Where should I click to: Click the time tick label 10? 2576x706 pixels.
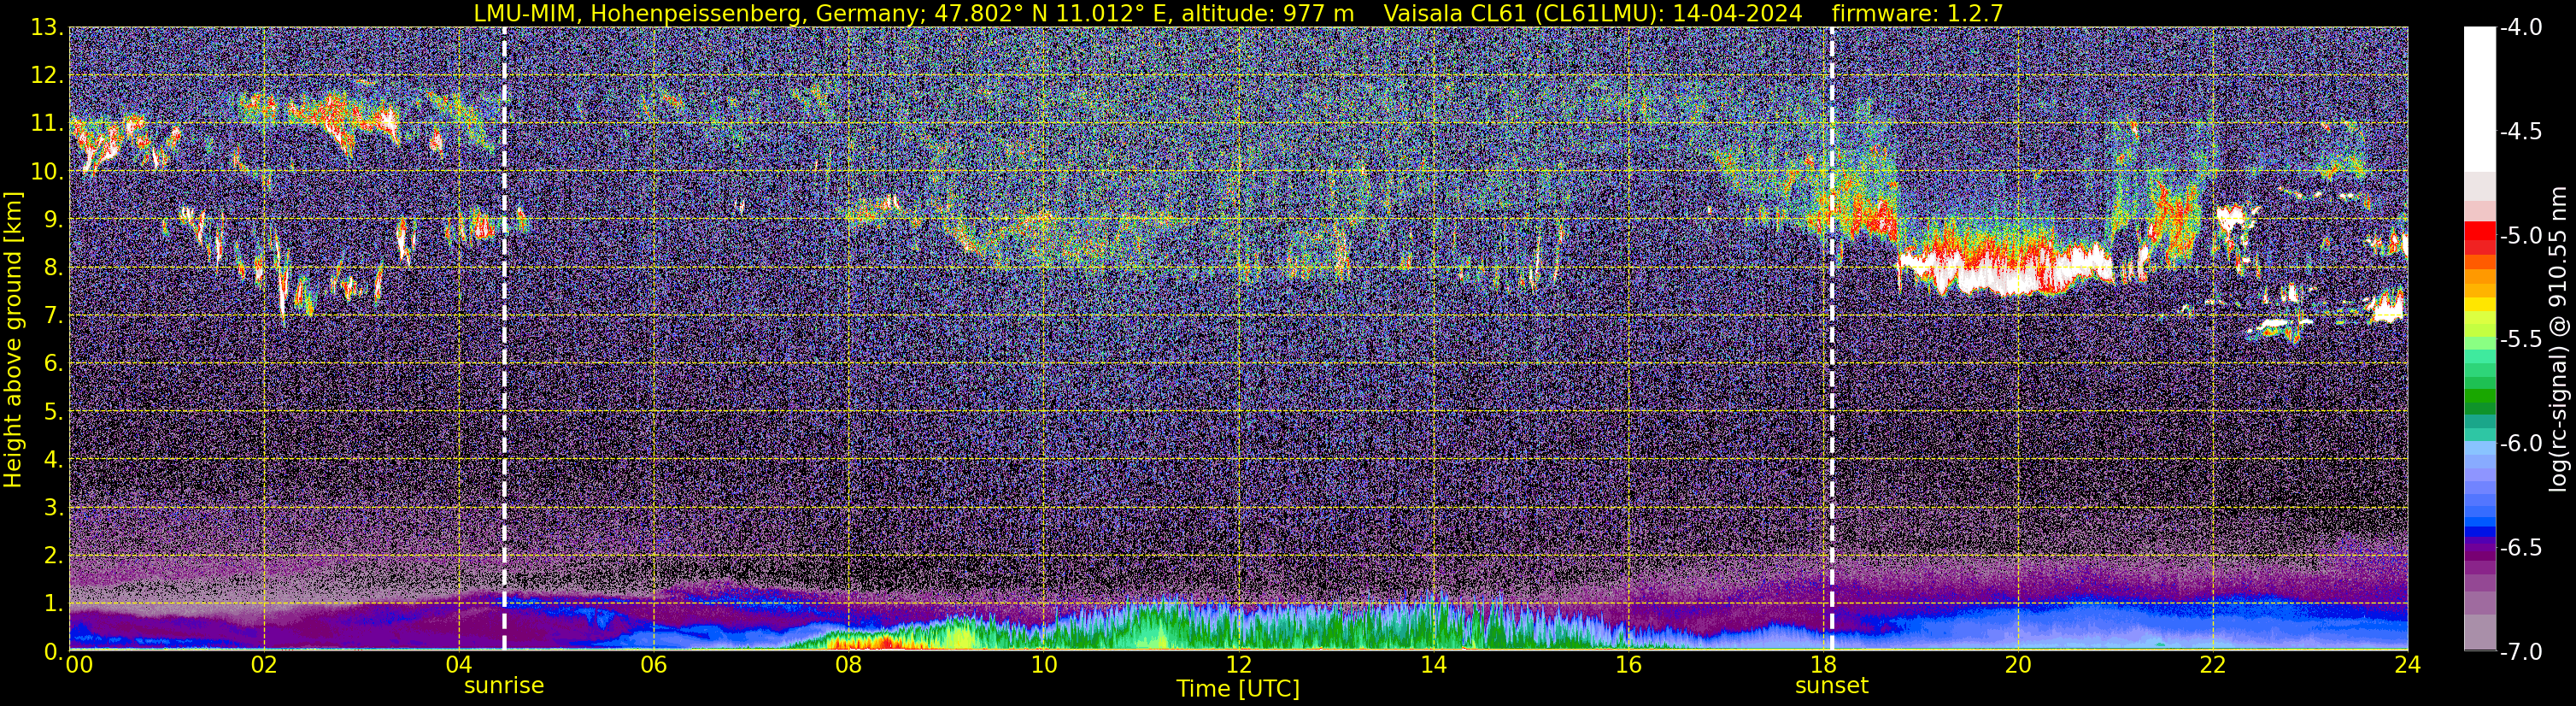pos(1044,665)
